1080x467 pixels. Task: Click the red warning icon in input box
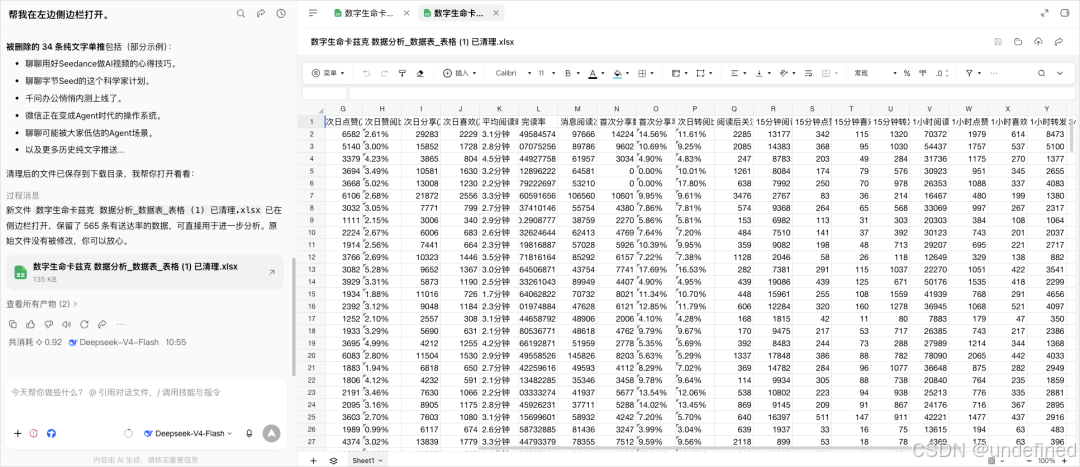tap(34, 433)
